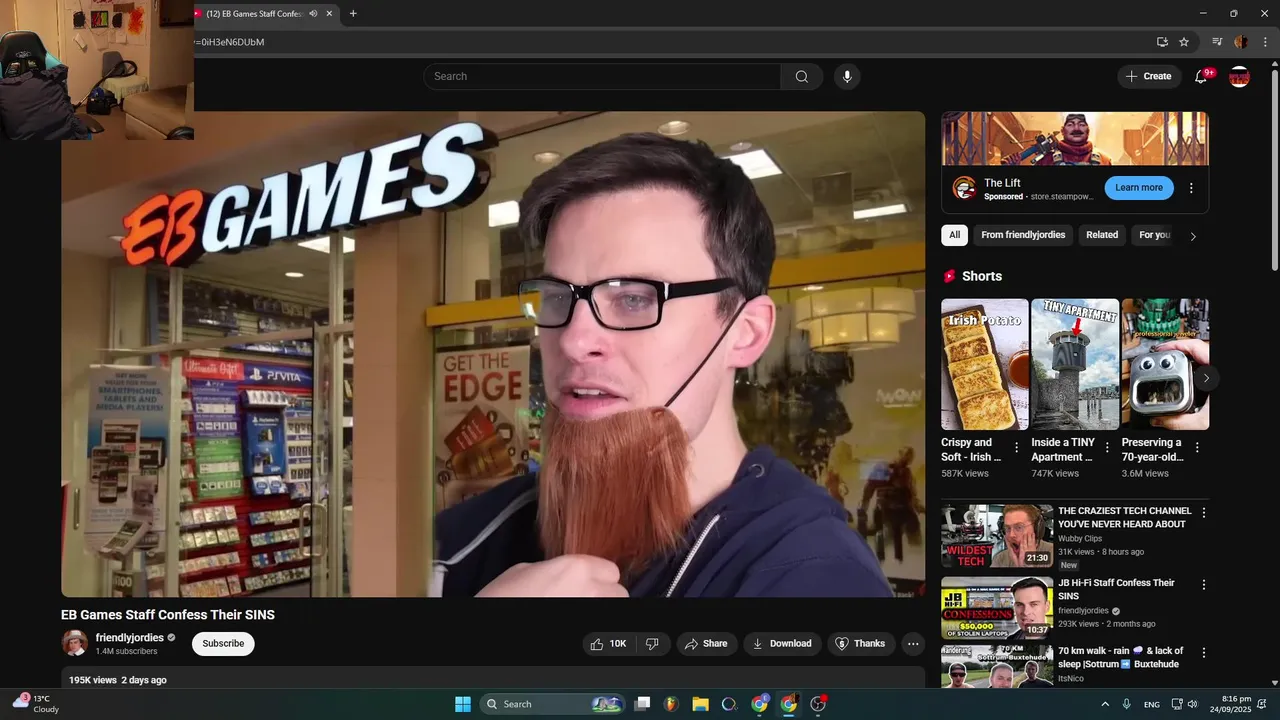Show next Shorts with the arrow
Image resolution: width=1280 pixels, height=720 pixels.
1206,378
